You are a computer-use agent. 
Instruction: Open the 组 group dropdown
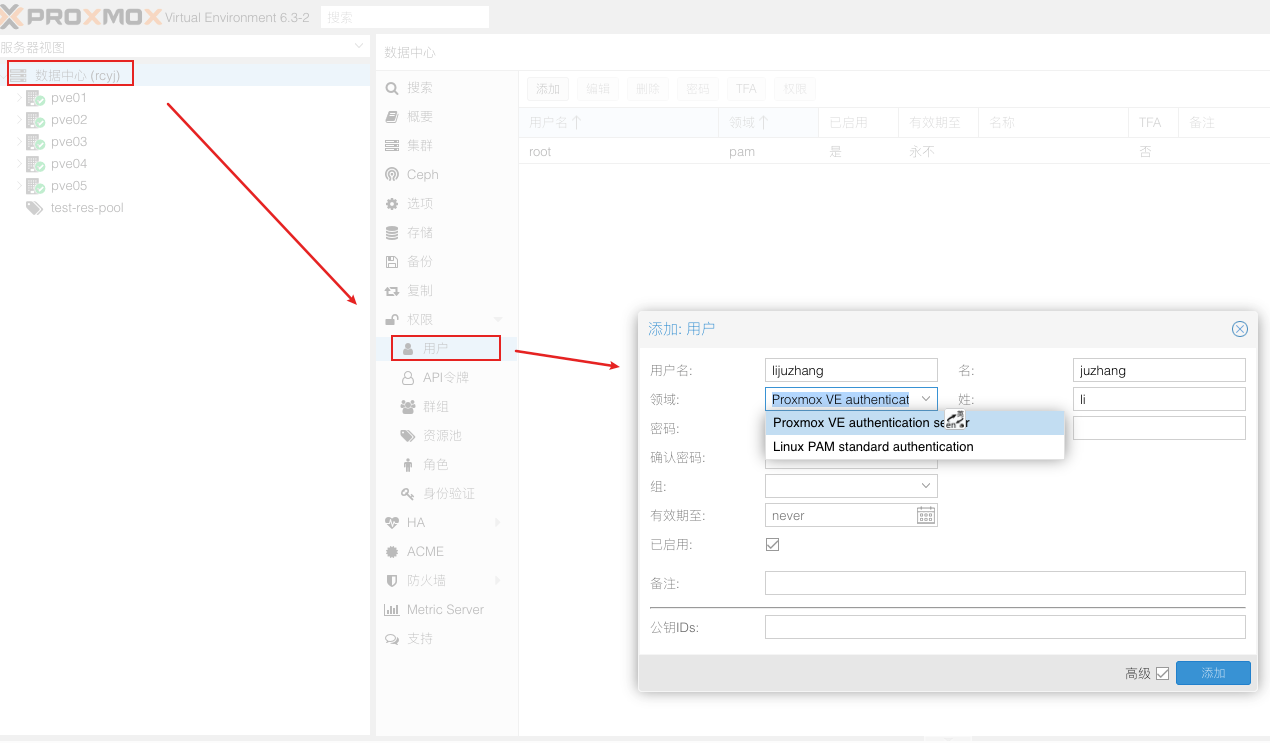[926, 486]
